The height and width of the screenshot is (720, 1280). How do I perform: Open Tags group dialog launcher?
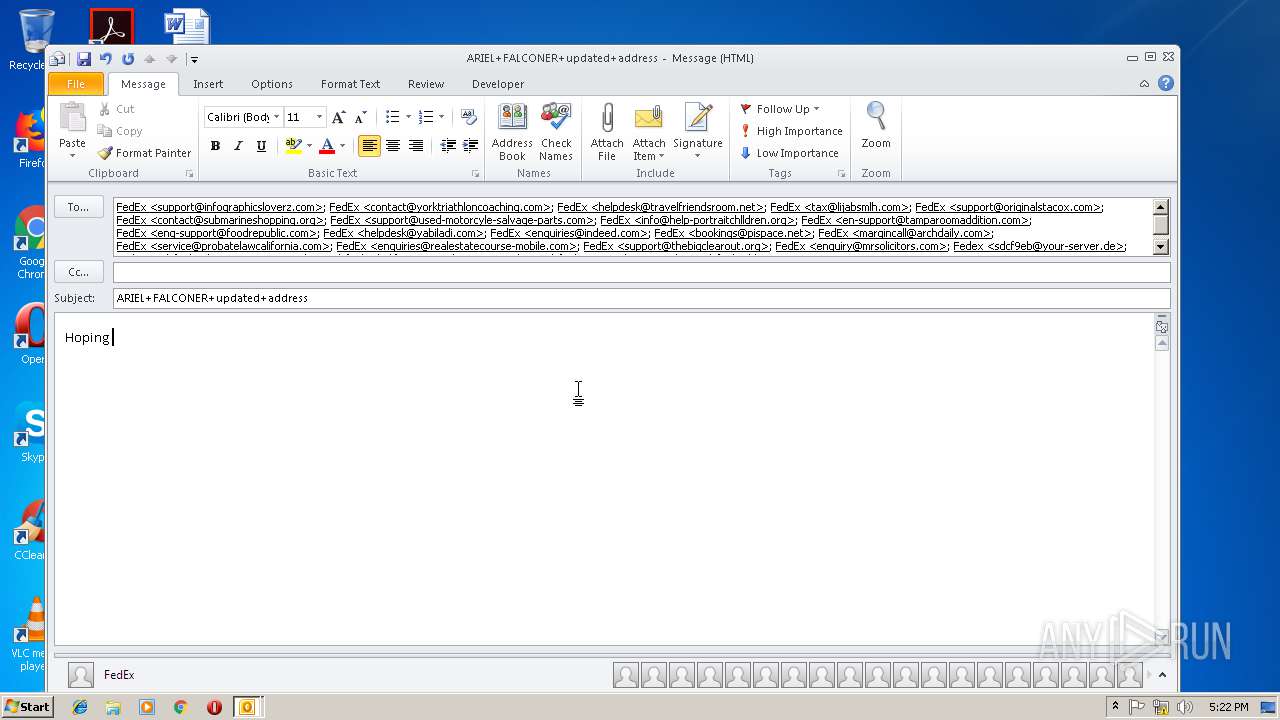click(841, 174)
